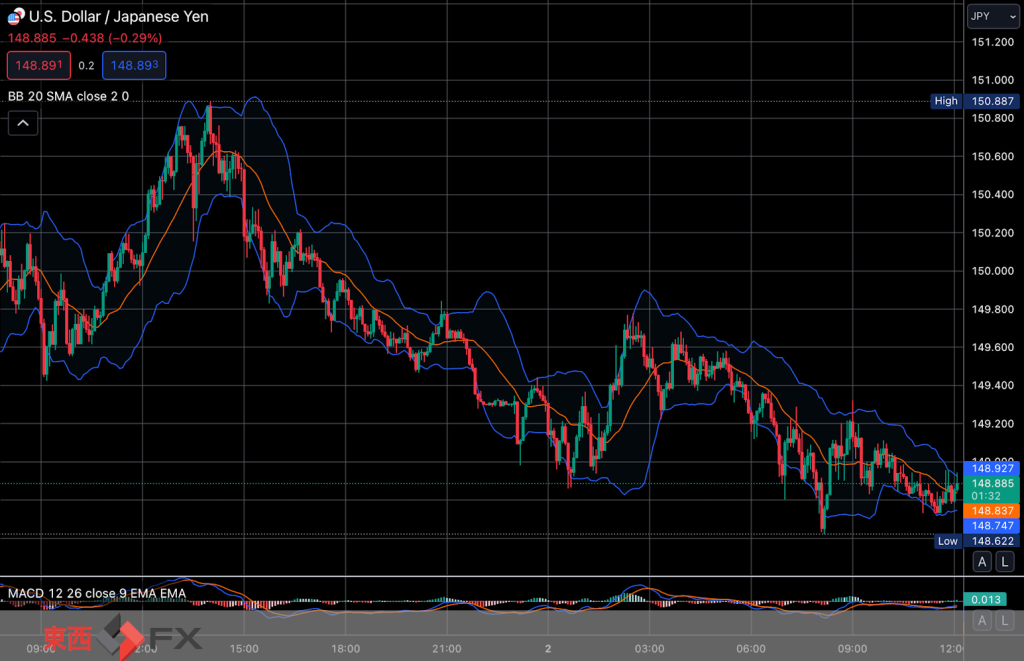The width and height of the screenshot is (1024, 661).
Task: Open the JPY currency dropdown
Action: (x=993, y=16)
